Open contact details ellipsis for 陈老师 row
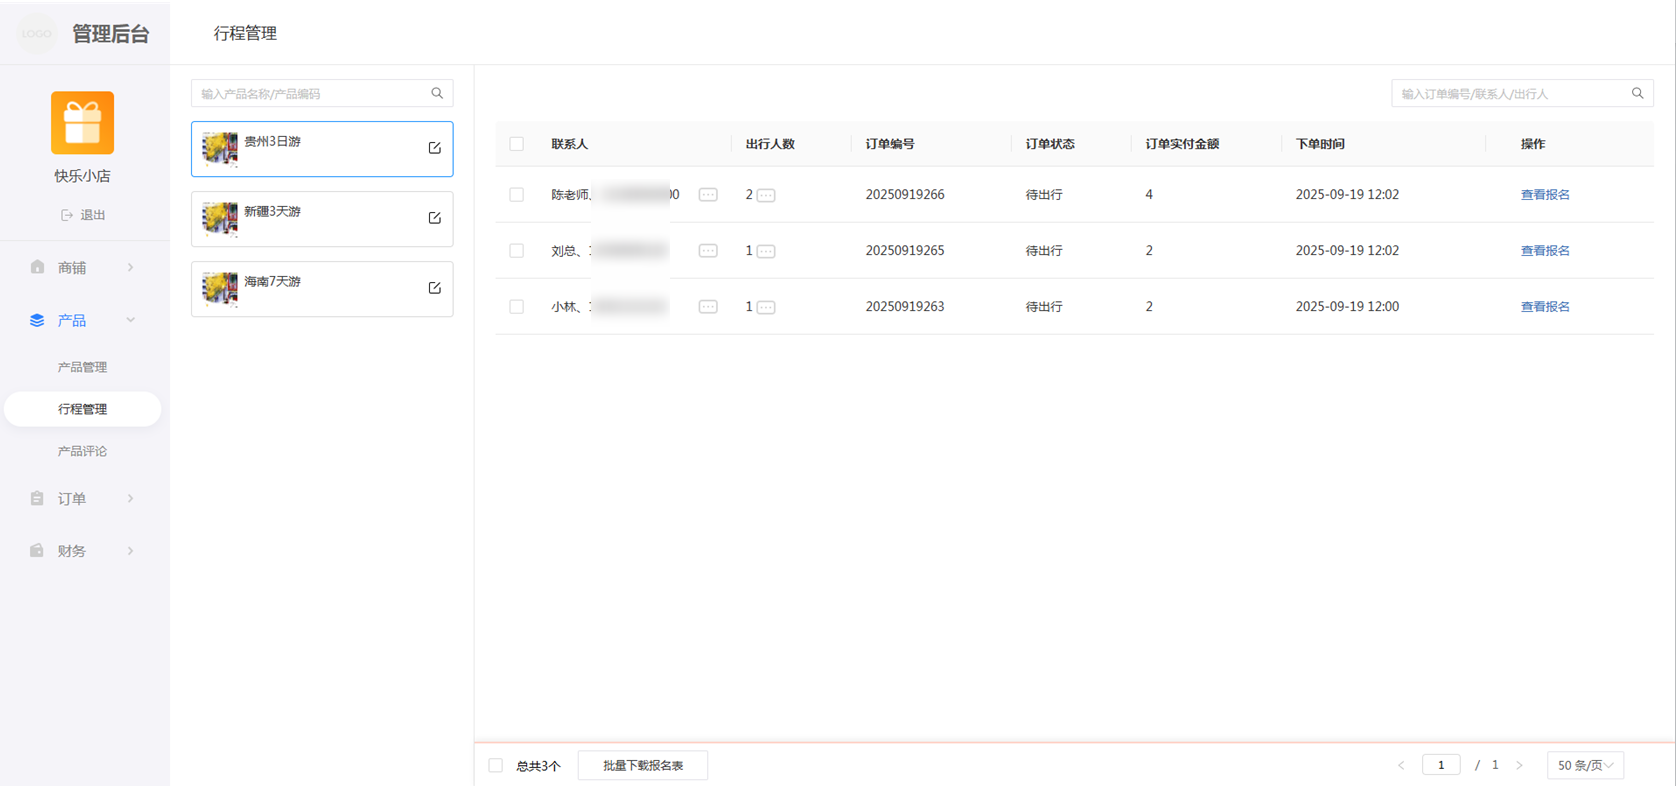This screenshot has height=786, width=1676. point(708,195)
